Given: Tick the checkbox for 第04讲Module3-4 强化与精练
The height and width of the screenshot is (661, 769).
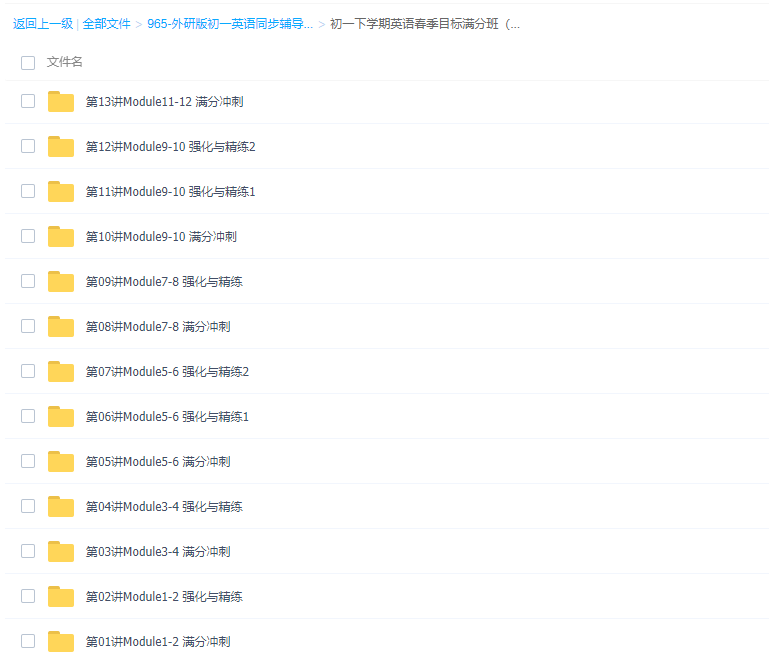Looking at the screenshot, I should click(28, 506).
